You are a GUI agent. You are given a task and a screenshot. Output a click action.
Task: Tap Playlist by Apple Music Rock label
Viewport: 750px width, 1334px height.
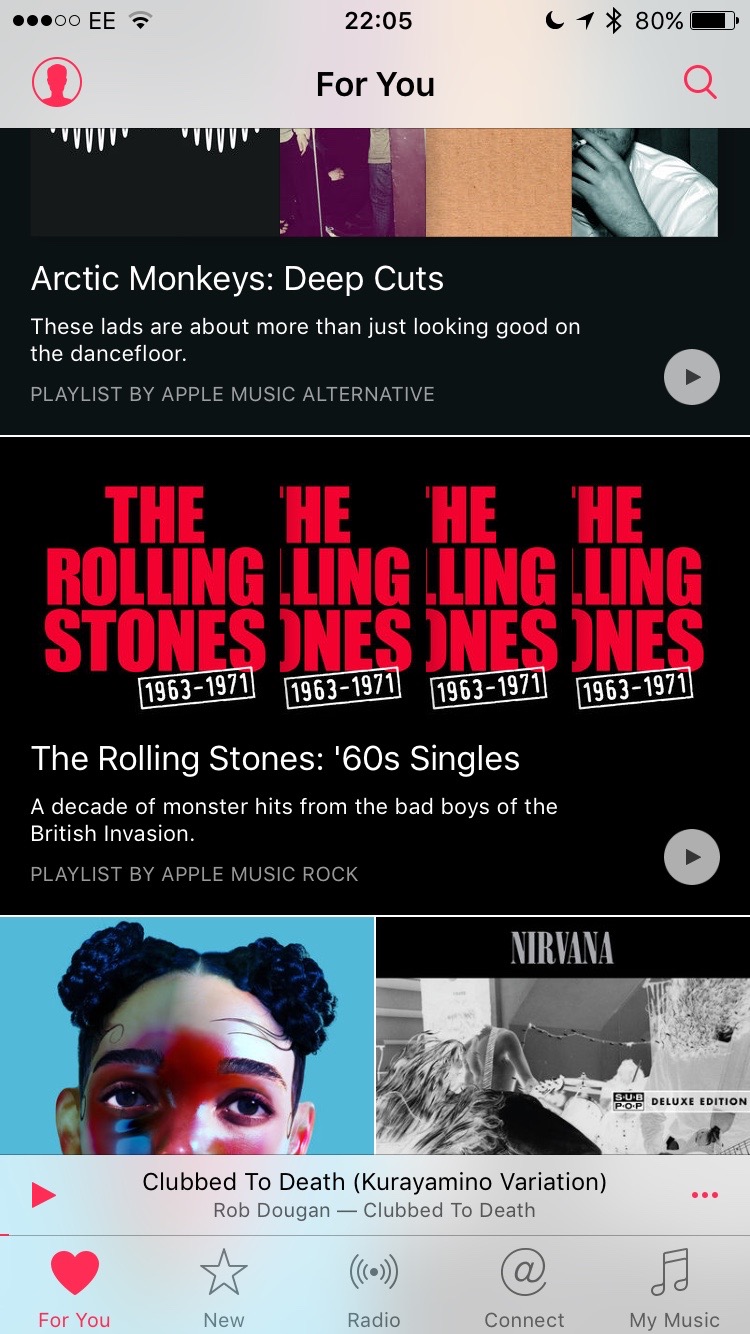(194, 874)
